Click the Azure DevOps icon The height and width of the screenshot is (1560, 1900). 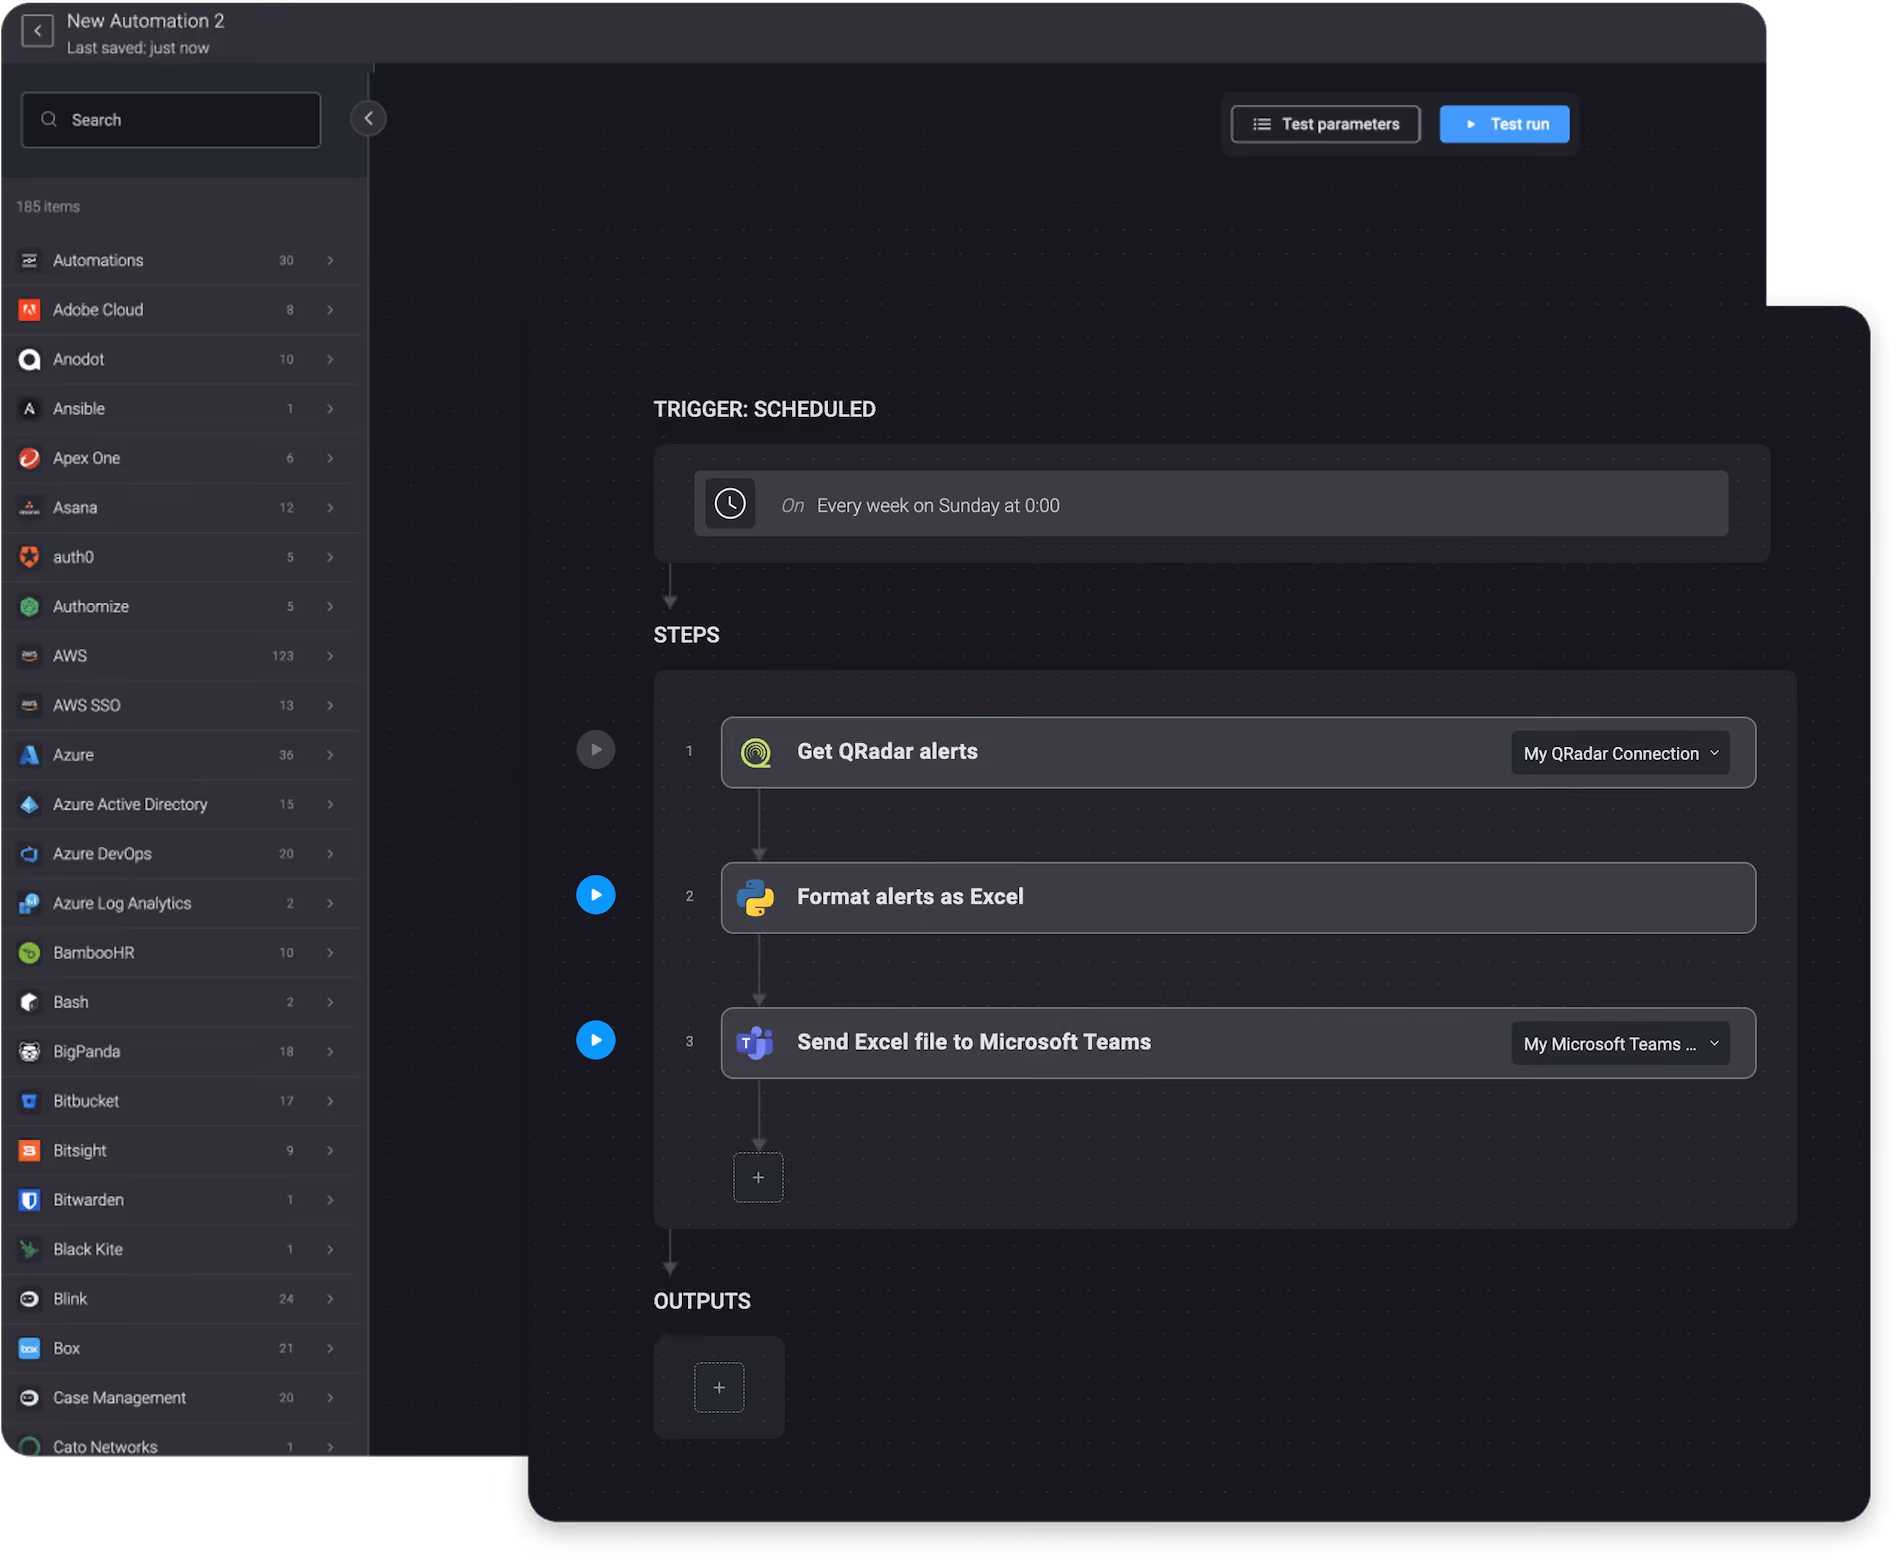[30, 854]
